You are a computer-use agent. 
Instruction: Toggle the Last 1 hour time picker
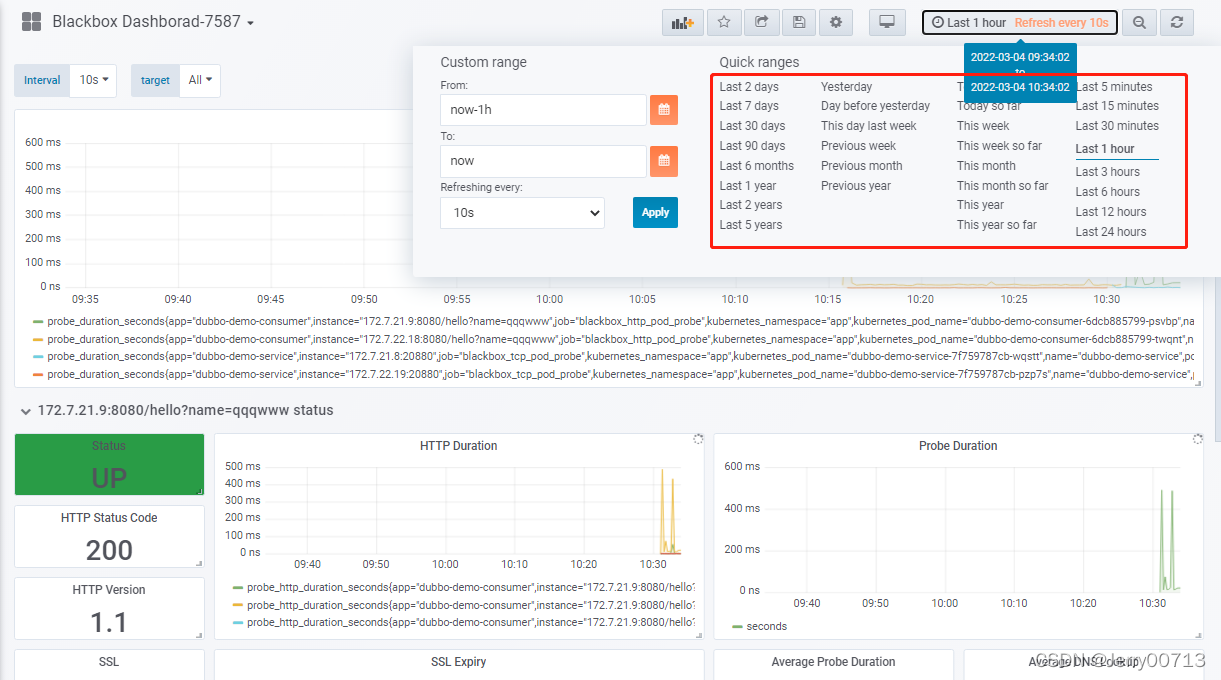click(1019, 22)
